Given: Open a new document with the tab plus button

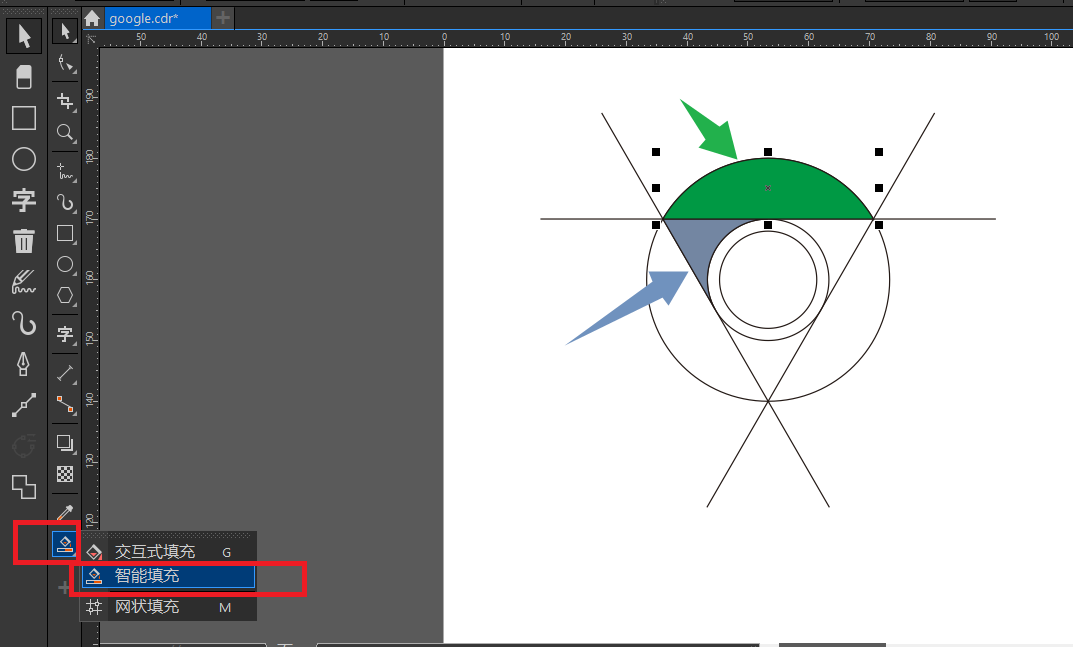Looking at the screenshot, I should pyautogui.click(x=222, y=18).
